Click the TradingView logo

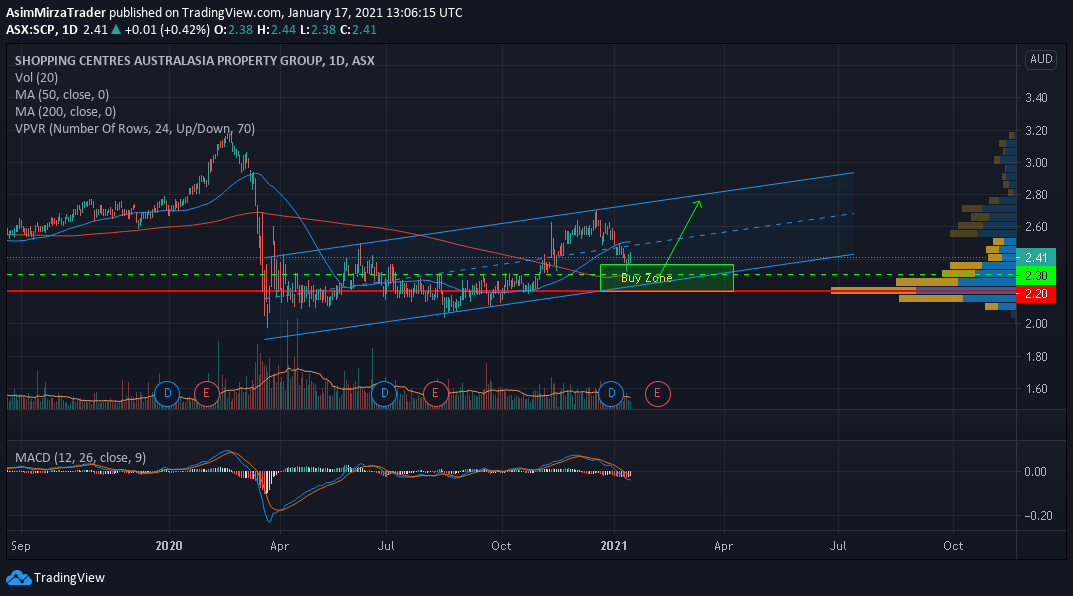tap(55, 578)
